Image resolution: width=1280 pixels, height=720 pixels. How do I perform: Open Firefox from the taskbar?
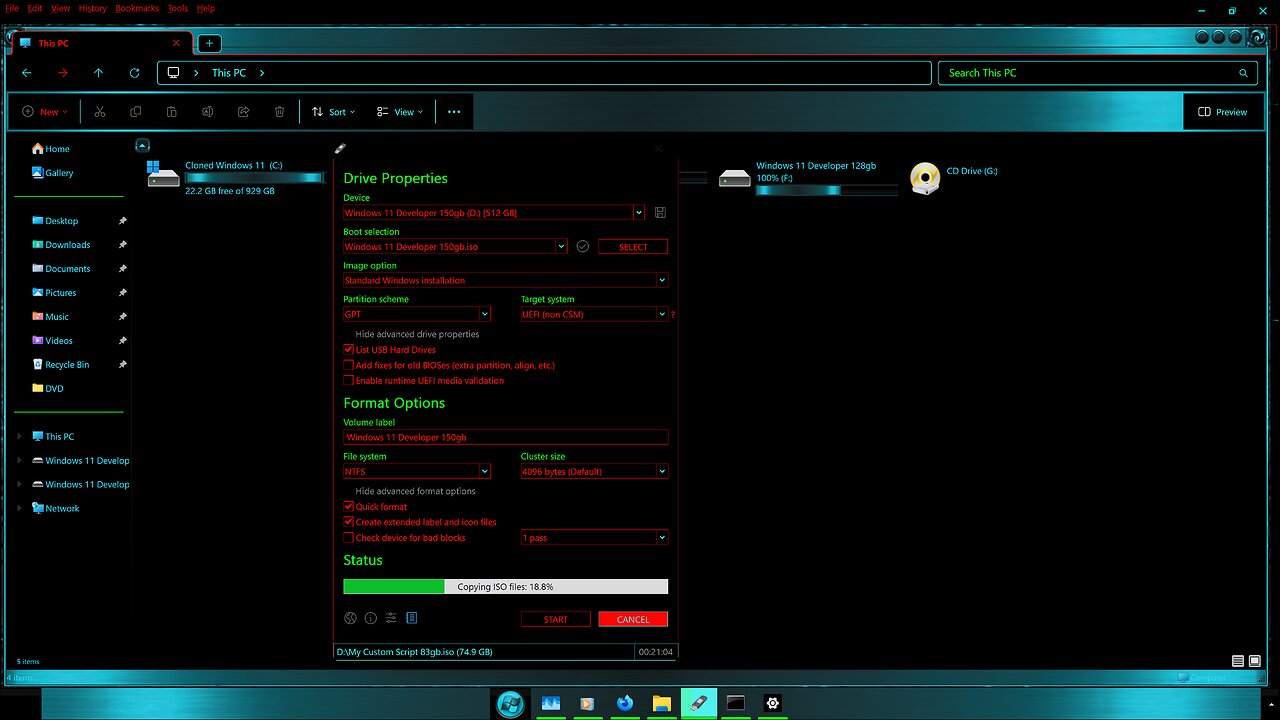point(625,703)
